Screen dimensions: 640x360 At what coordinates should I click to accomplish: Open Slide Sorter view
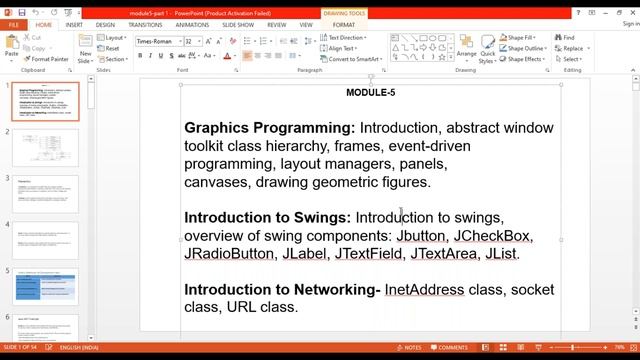point(503,347)
